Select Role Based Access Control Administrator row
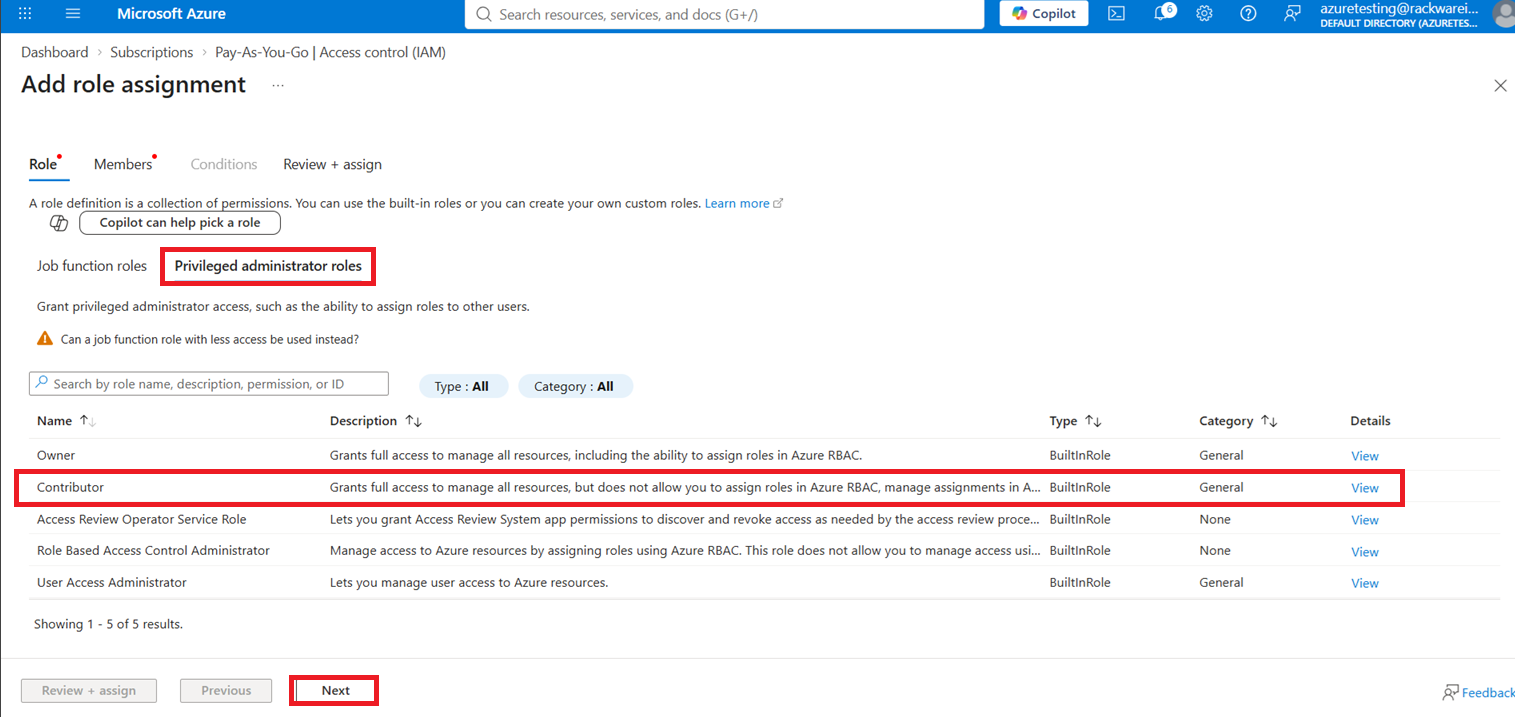Viewport: 1515px width, 717px height. tap(764, 551)
